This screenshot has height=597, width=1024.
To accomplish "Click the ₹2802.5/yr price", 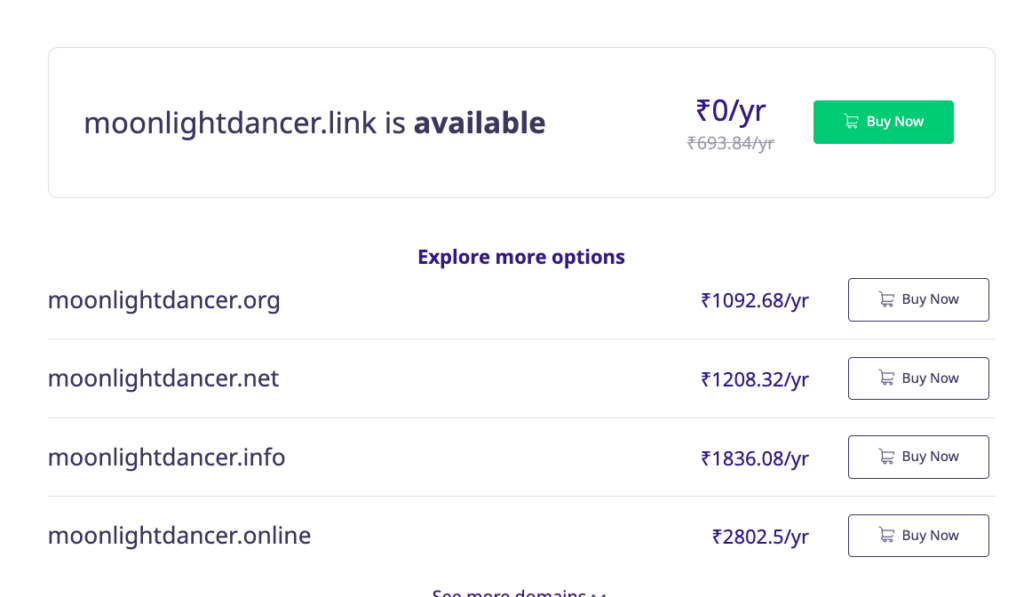I will 760,537.
